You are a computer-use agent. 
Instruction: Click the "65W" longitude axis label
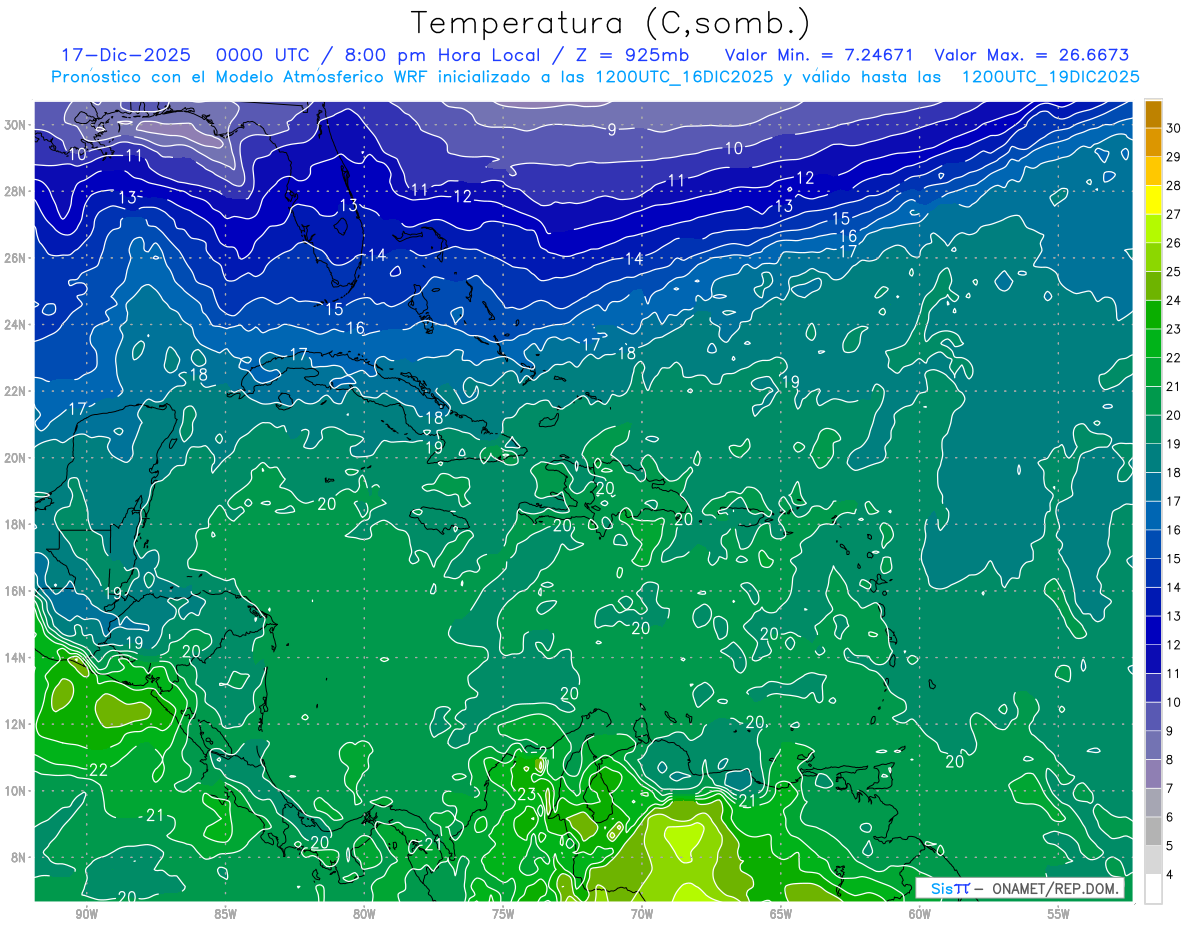coord(781,914)
